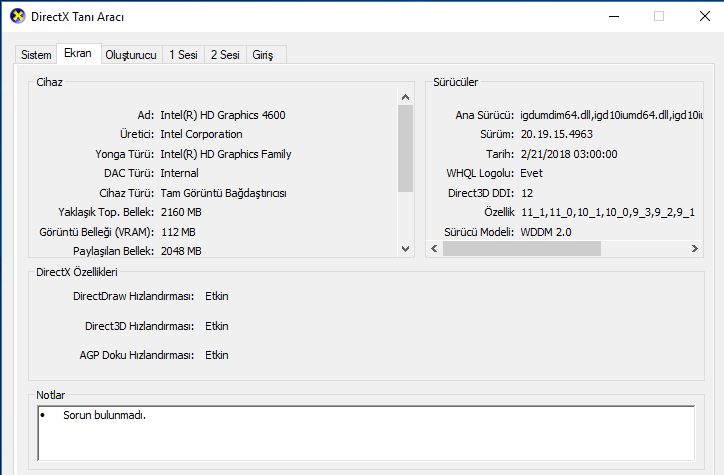Image resolution: width=724 pixels, height=475 pixels.
Task: Click the 'Yaklaşık Top. Bellek:' label
Action: pos(106,212)
